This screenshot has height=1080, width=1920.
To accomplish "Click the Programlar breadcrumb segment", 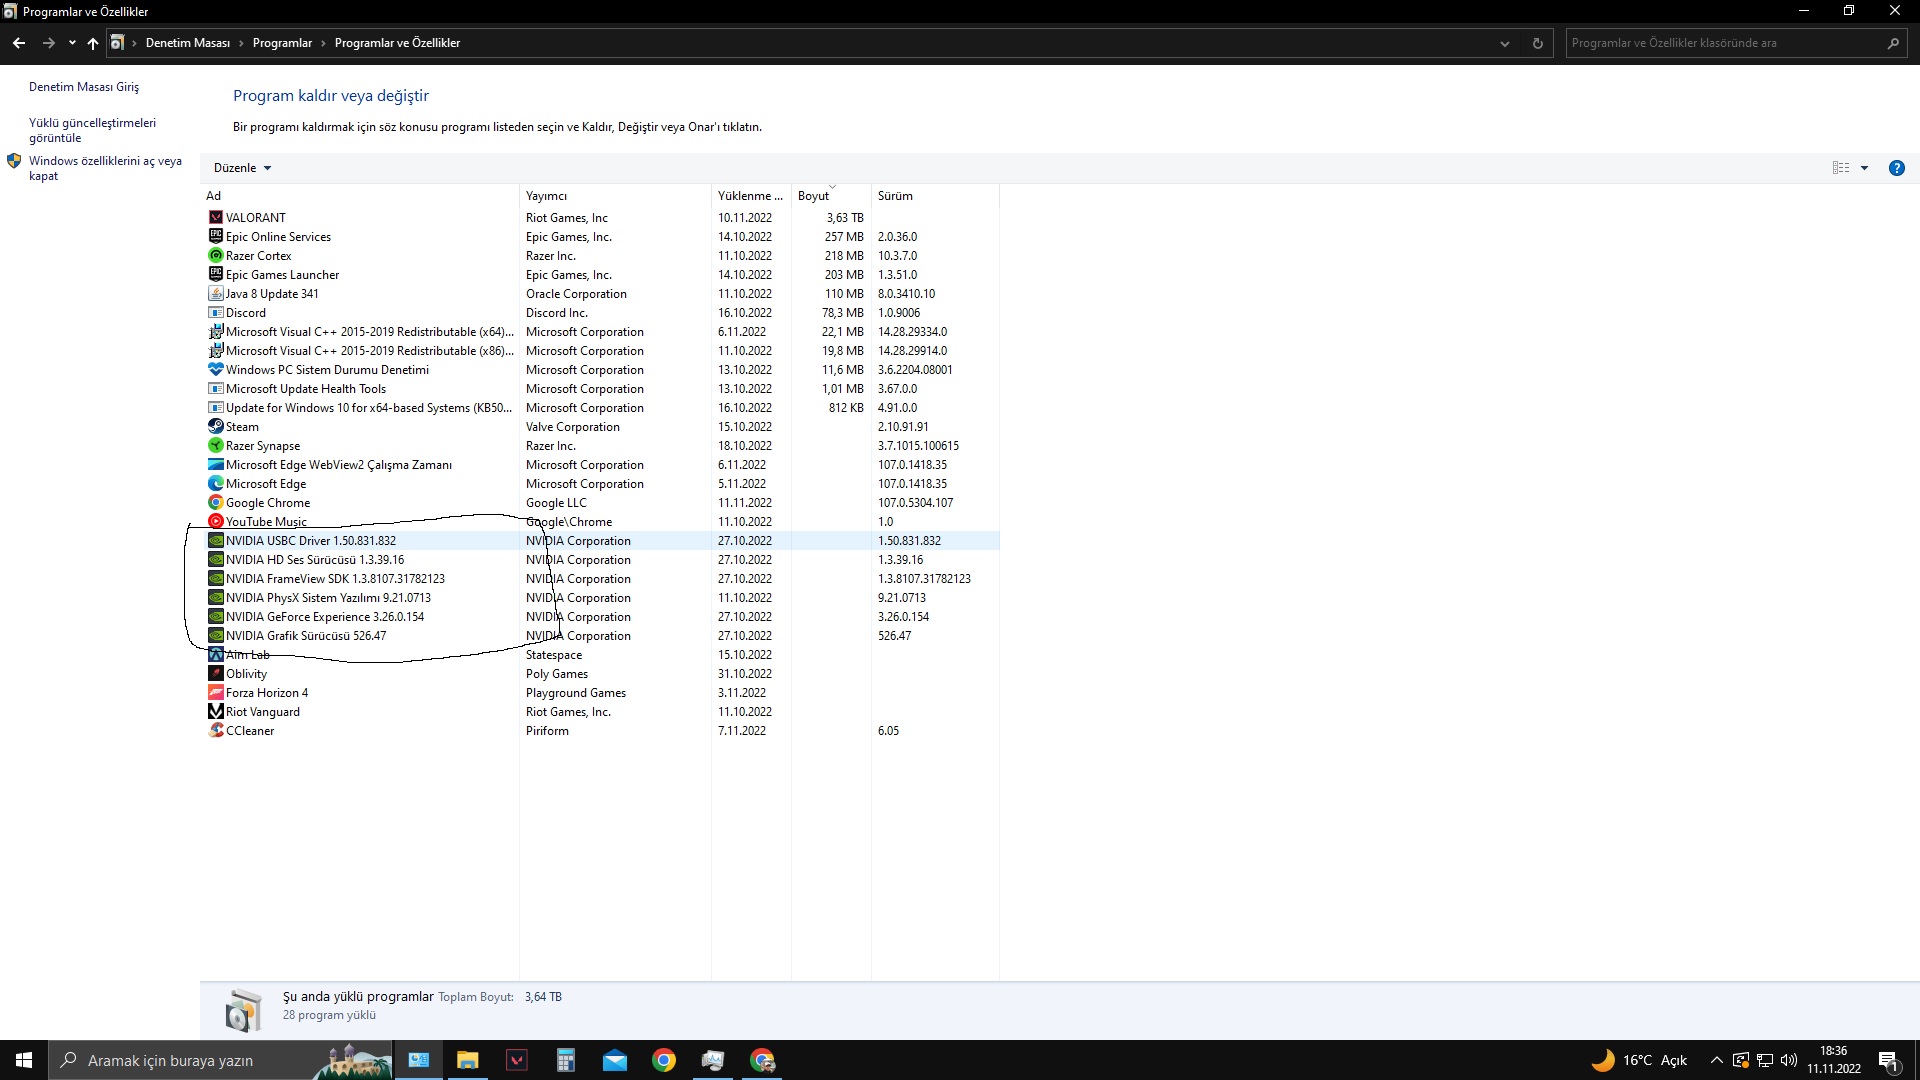I will [282, 43].
